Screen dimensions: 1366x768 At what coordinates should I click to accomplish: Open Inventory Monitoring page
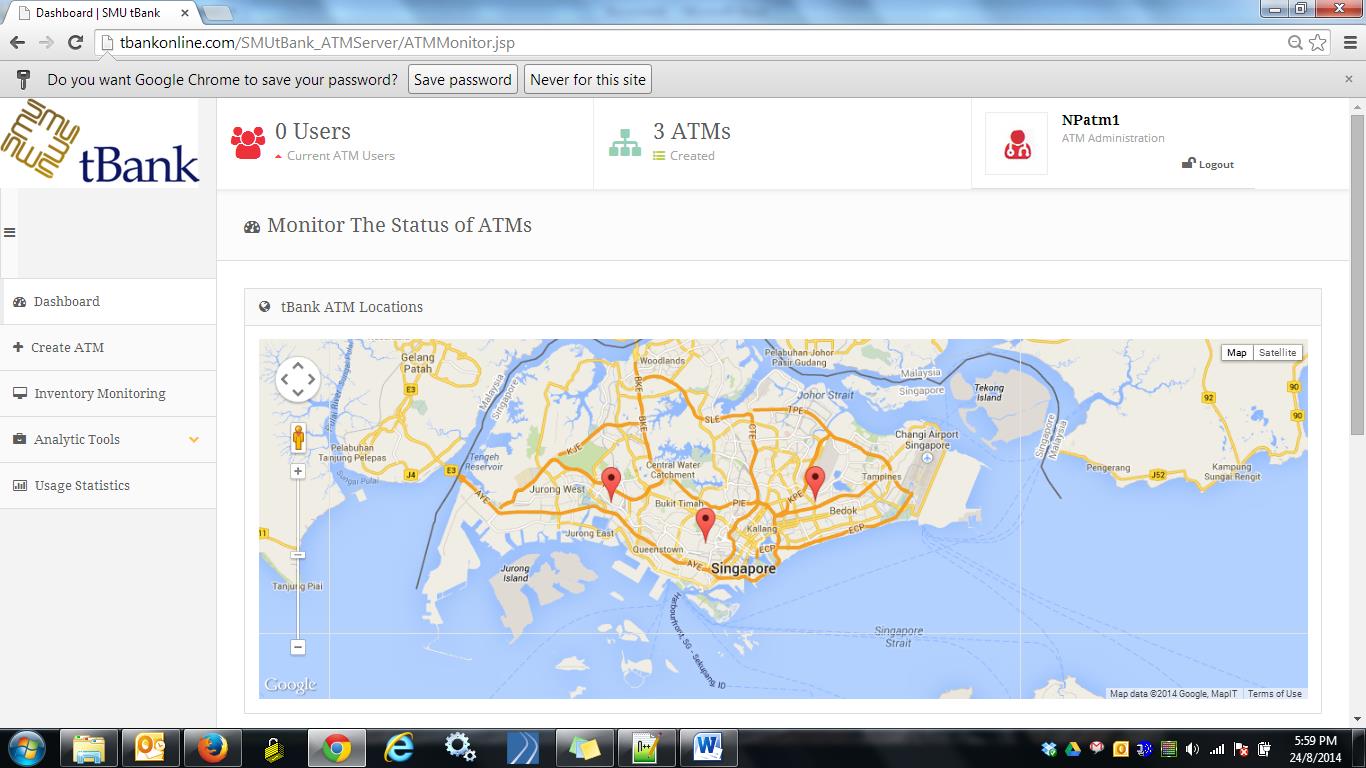point(108,393)
